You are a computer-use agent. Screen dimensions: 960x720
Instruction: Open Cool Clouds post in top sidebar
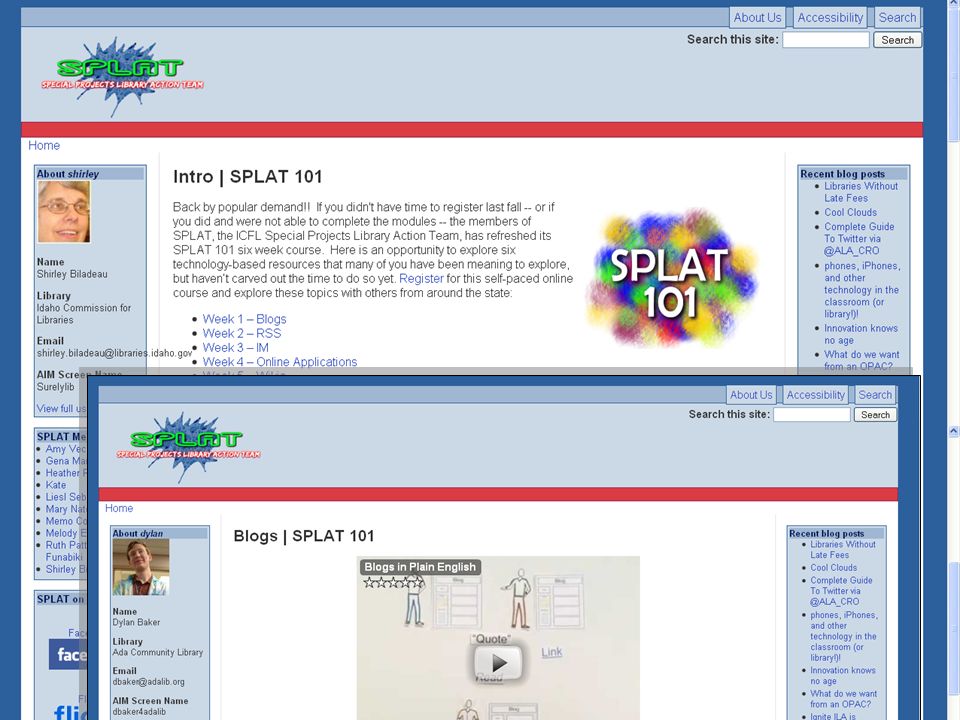click(x=850, y=212)
